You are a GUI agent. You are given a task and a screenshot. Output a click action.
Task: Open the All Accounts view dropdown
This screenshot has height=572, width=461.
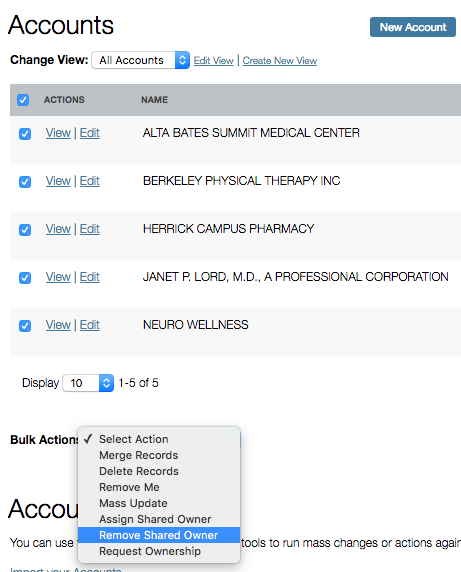[140, 60]
